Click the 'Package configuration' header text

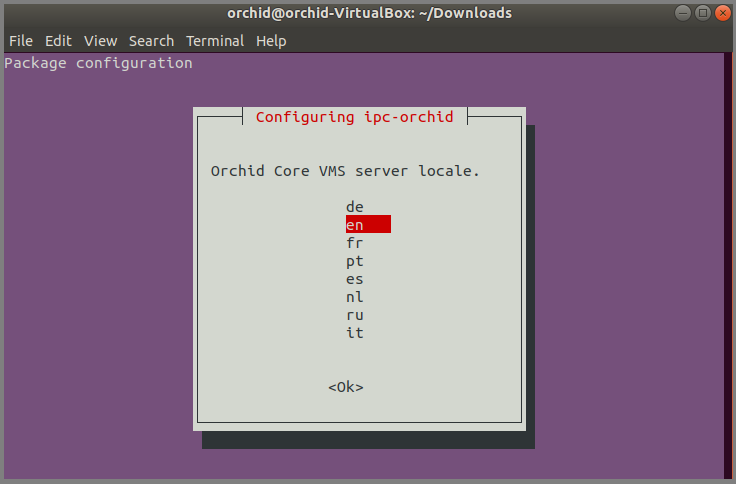[99, 63]
